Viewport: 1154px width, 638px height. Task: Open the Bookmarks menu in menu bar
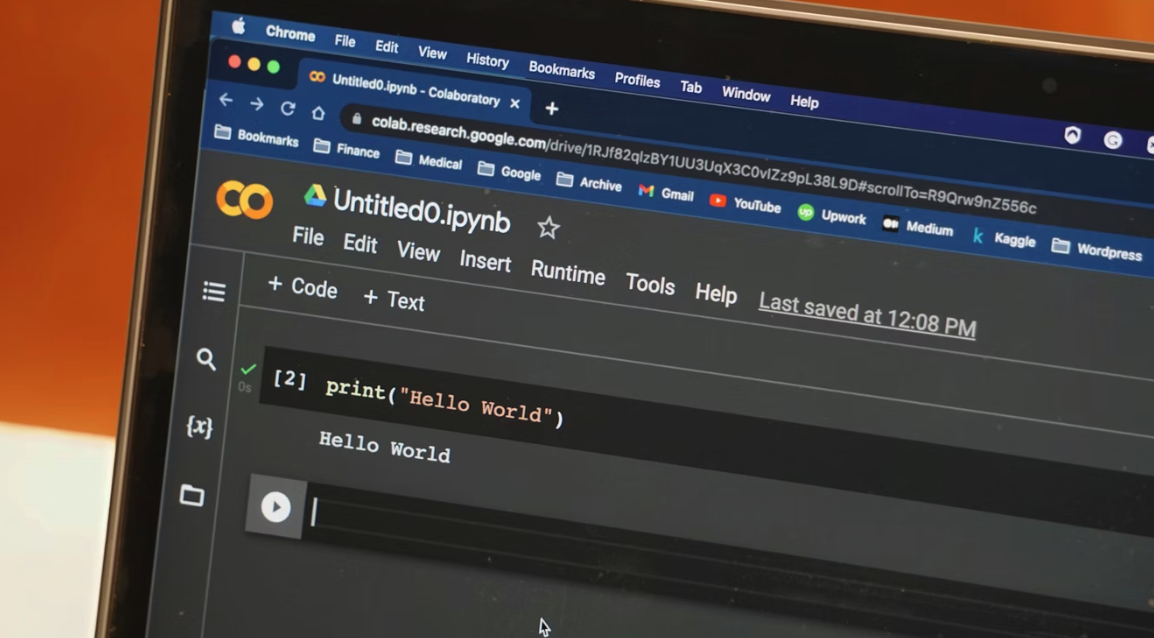(562, 71)
